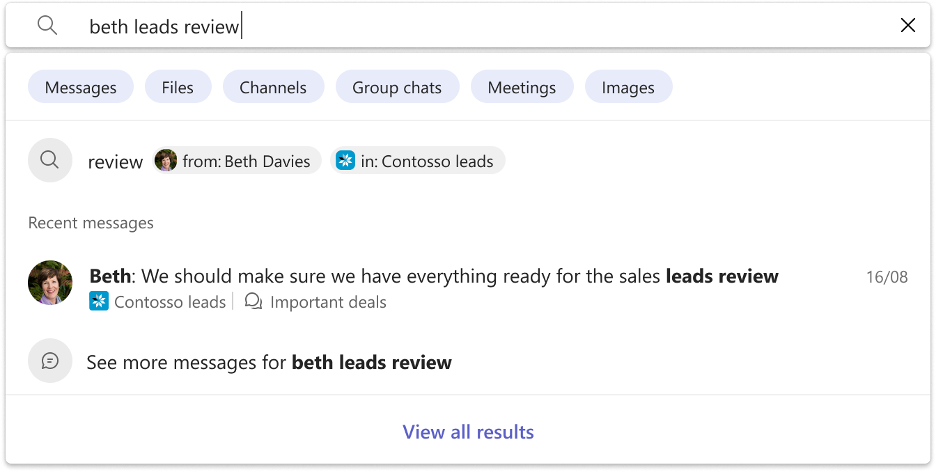Switch to the Channels filter
The width and height of the screenshot is (936, 472).
[x=273, y=87]
